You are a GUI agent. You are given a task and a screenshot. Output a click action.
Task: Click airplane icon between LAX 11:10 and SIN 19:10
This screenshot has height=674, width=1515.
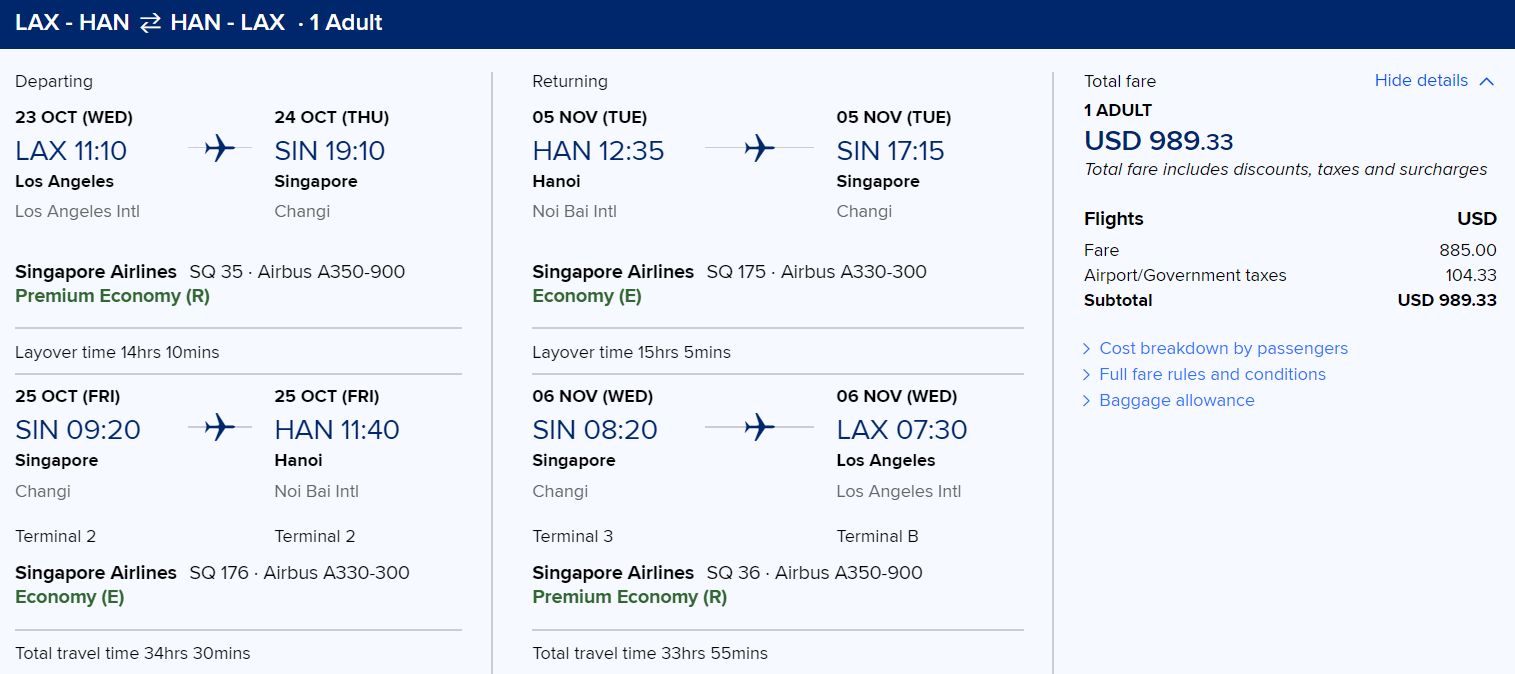point(219,149)
